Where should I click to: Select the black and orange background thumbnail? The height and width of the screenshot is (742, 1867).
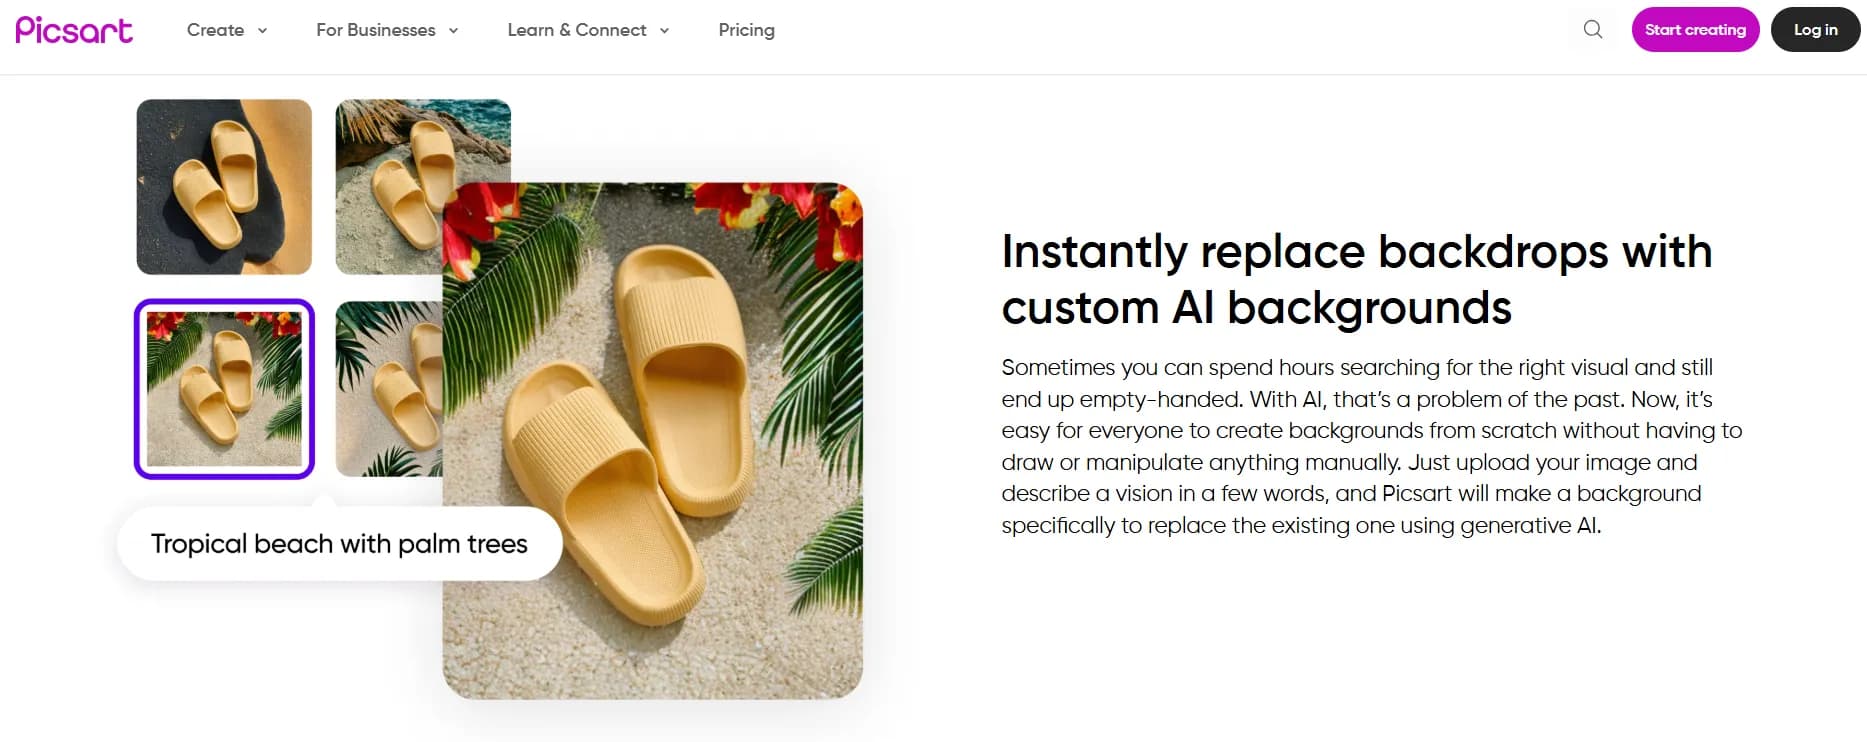pyautogui.click(x=224, y=187)
